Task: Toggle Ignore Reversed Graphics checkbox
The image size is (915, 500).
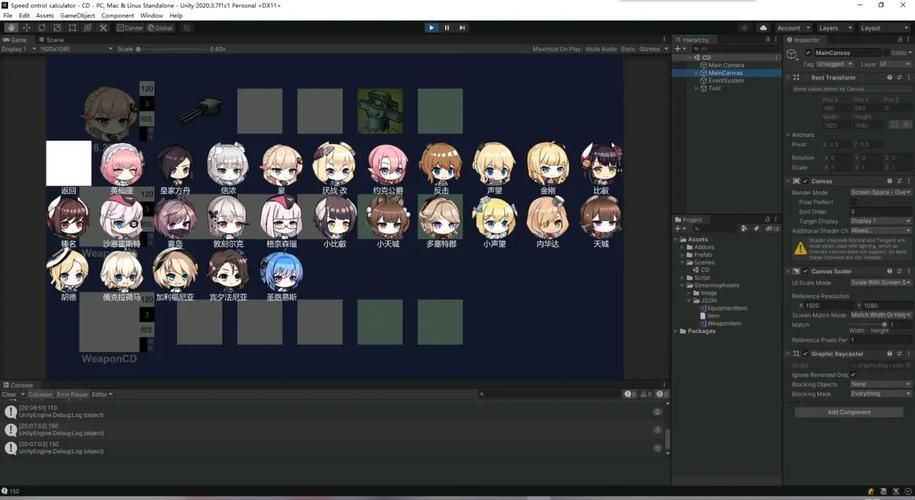Action: point(853,375)
